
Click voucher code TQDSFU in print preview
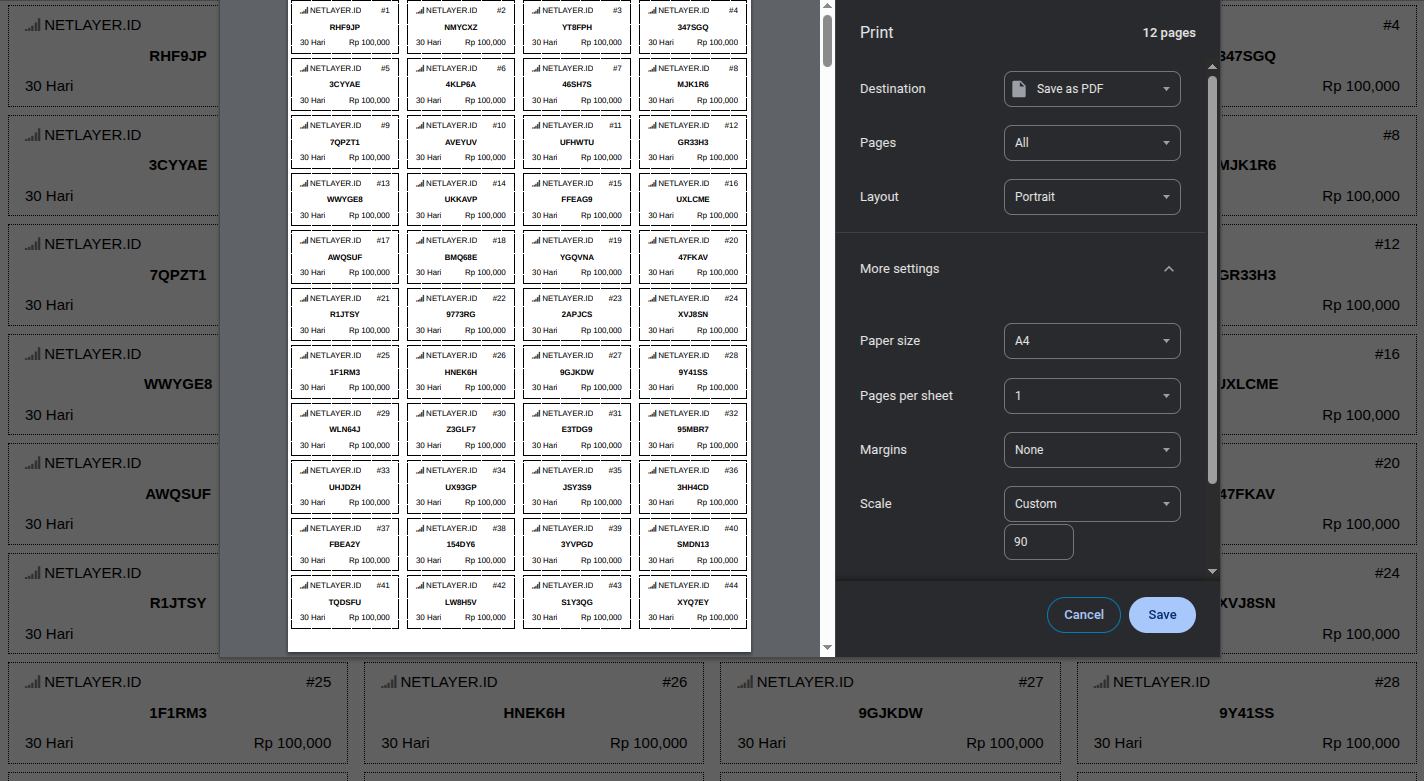(x=345, y=602)
